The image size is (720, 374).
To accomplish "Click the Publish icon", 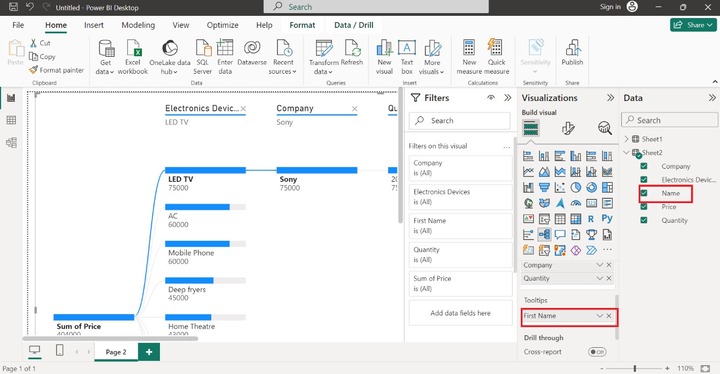I will coord(572,48).
